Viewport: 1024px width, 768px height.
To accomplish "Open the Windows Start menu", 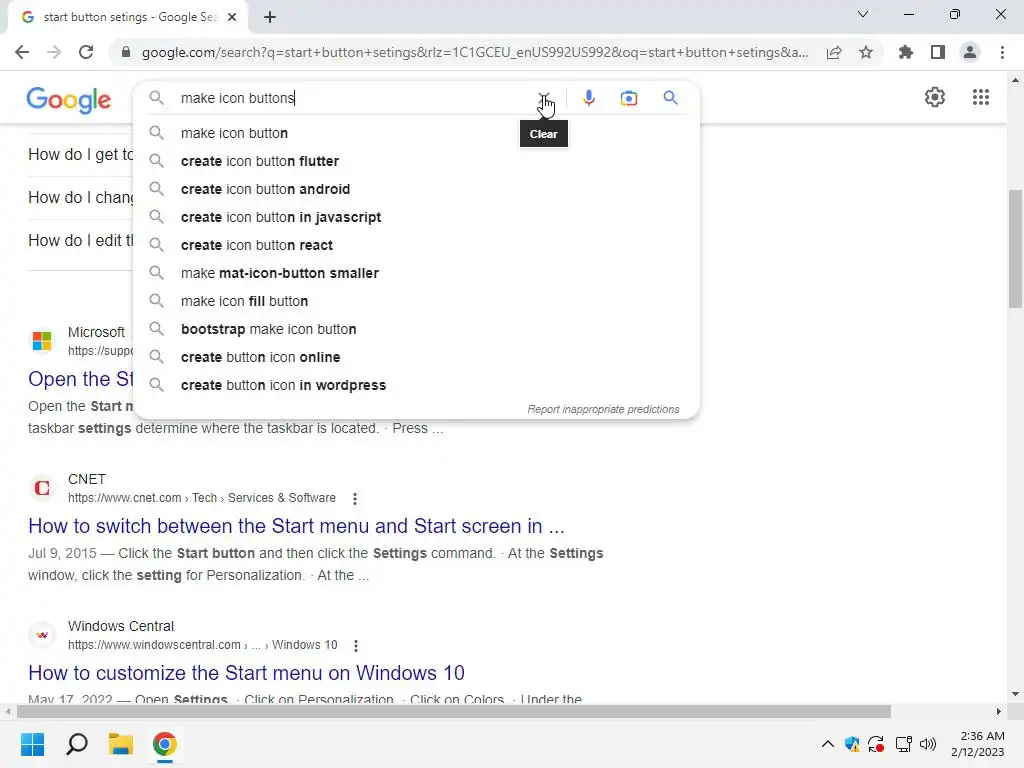I will 32,744.
